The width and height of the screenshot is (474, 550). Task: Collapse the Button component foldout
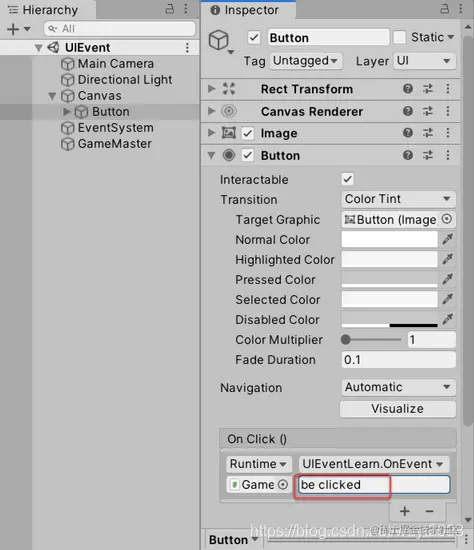(x=211, y=155)
